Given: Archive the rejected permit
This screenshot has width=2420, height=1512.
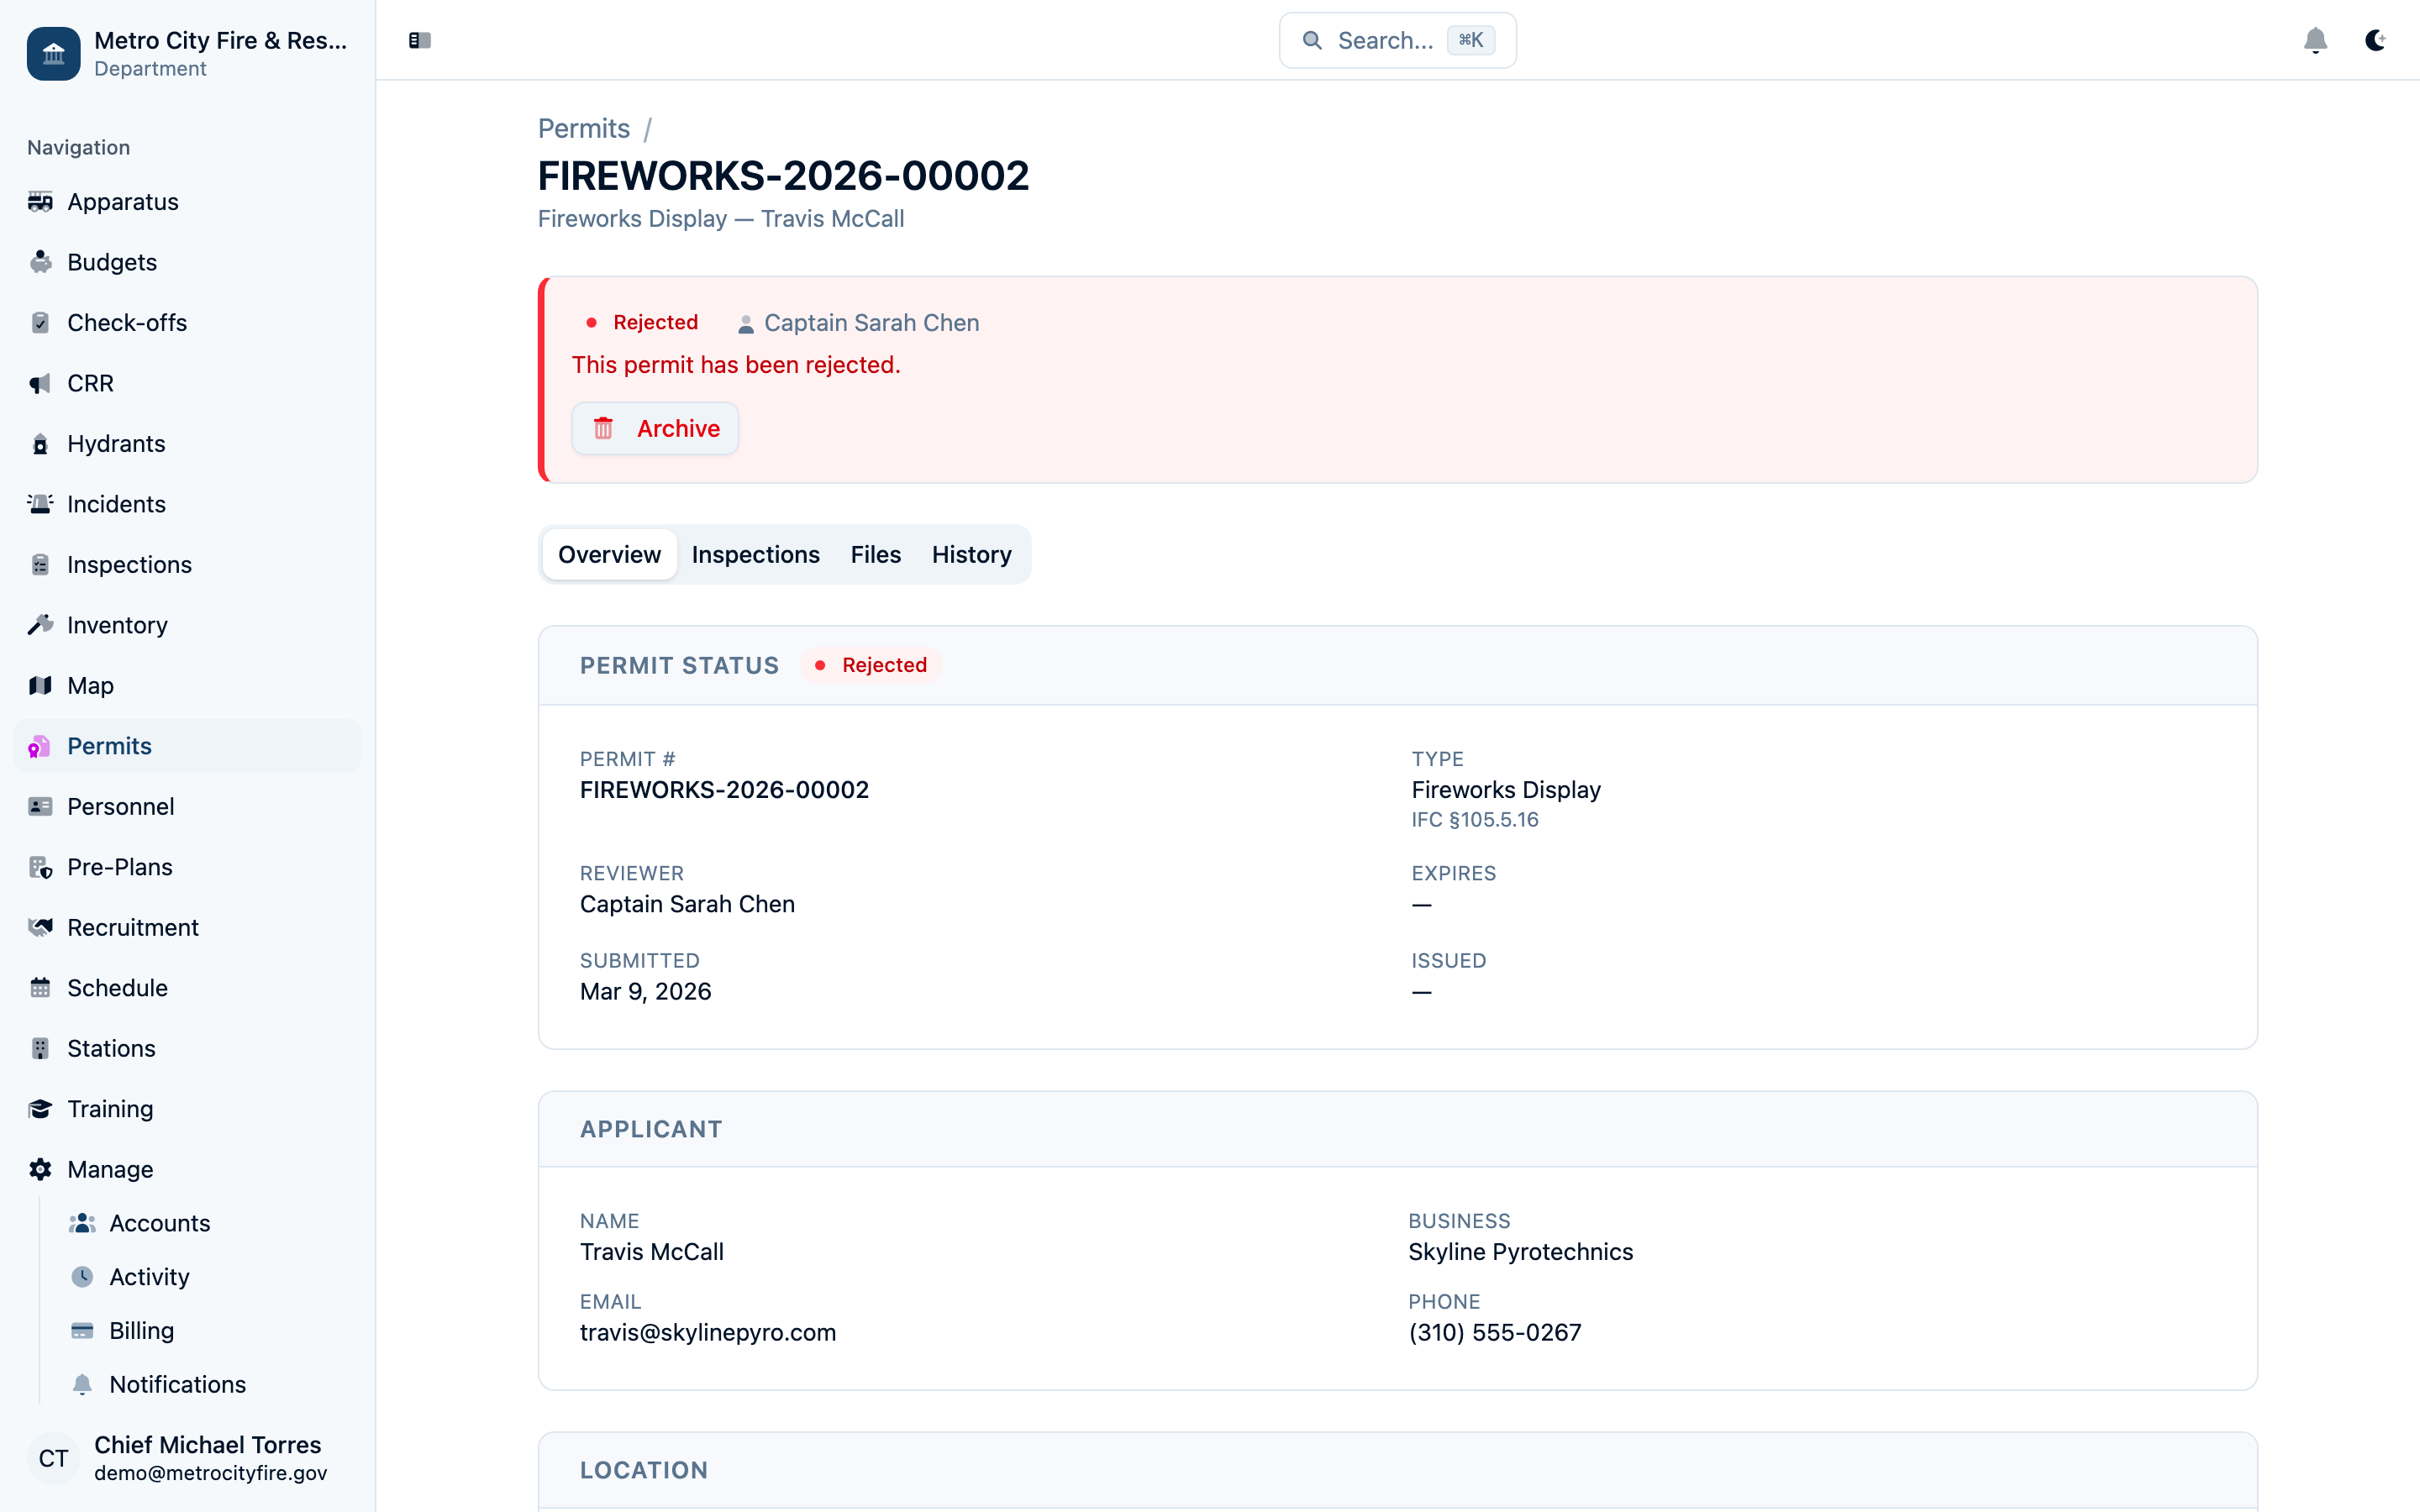Looking at the screenshot, I should 655,428.
